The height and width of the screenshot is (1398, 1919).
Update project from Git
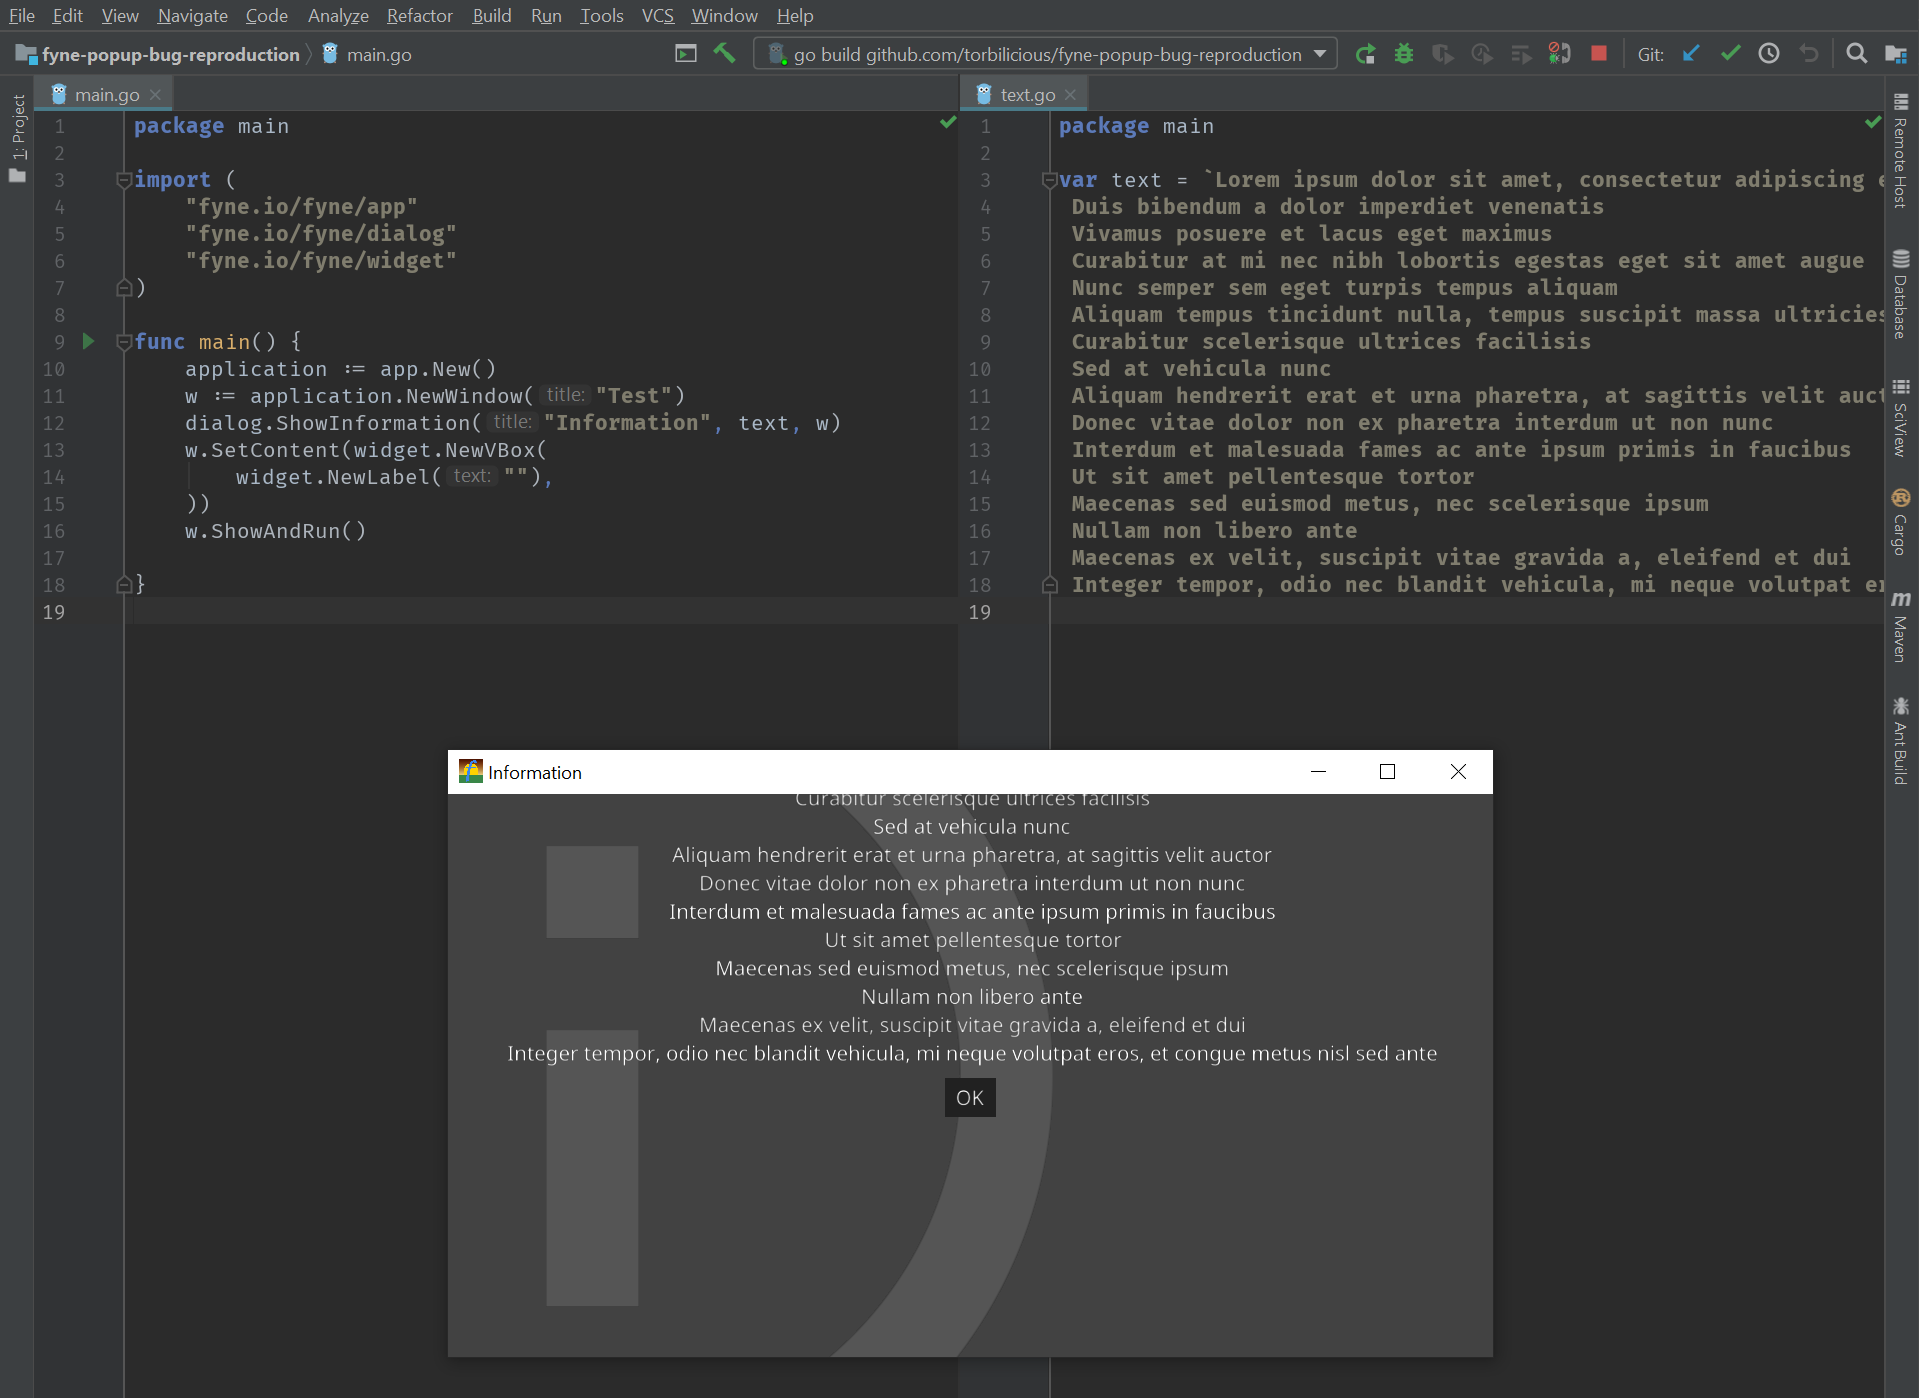[x=1690, y=53]
